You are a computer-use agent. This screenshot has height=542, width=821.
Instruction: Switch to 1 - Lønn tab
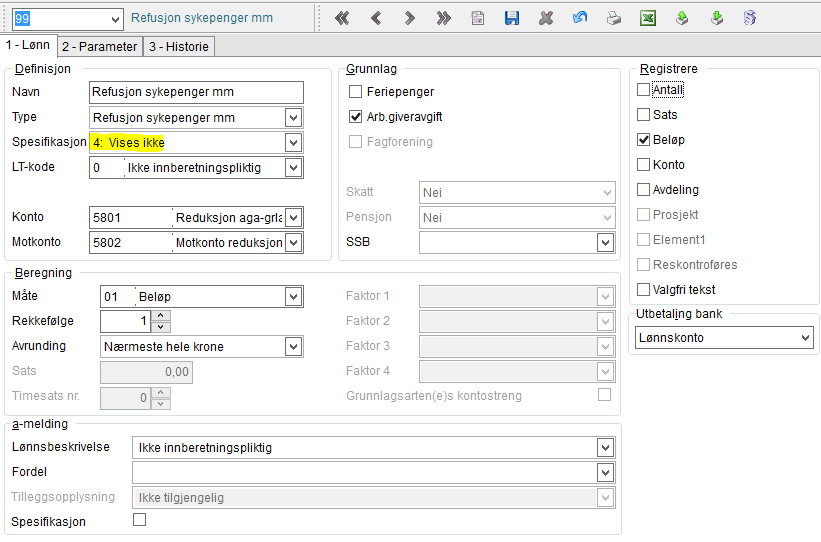click(x=28, y=45)
